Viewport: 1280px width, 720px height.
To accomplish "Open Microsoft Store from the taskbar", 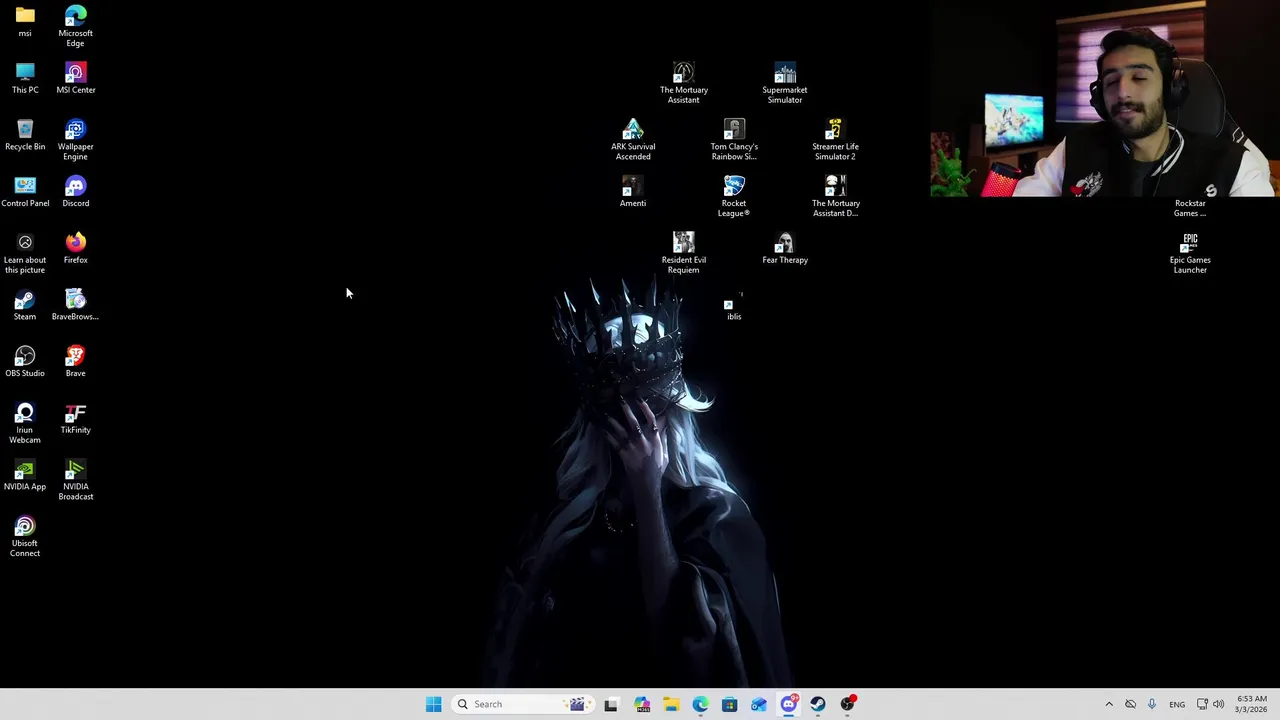I will (729, 704).
